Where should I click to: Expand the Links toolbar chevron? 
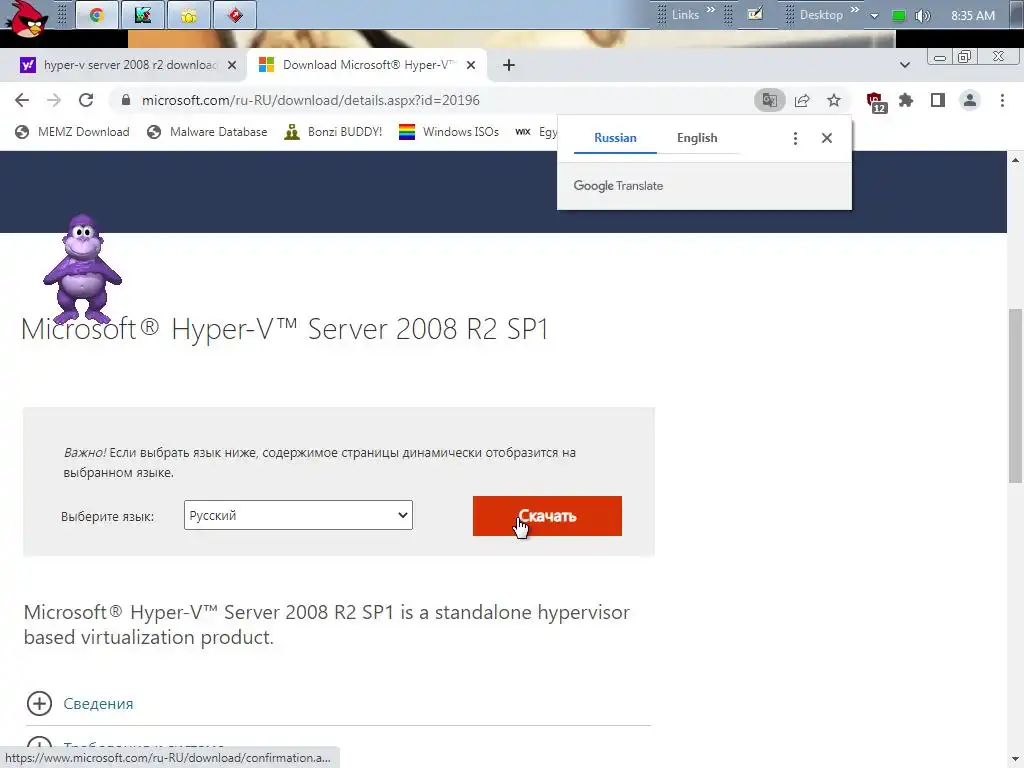711,9
